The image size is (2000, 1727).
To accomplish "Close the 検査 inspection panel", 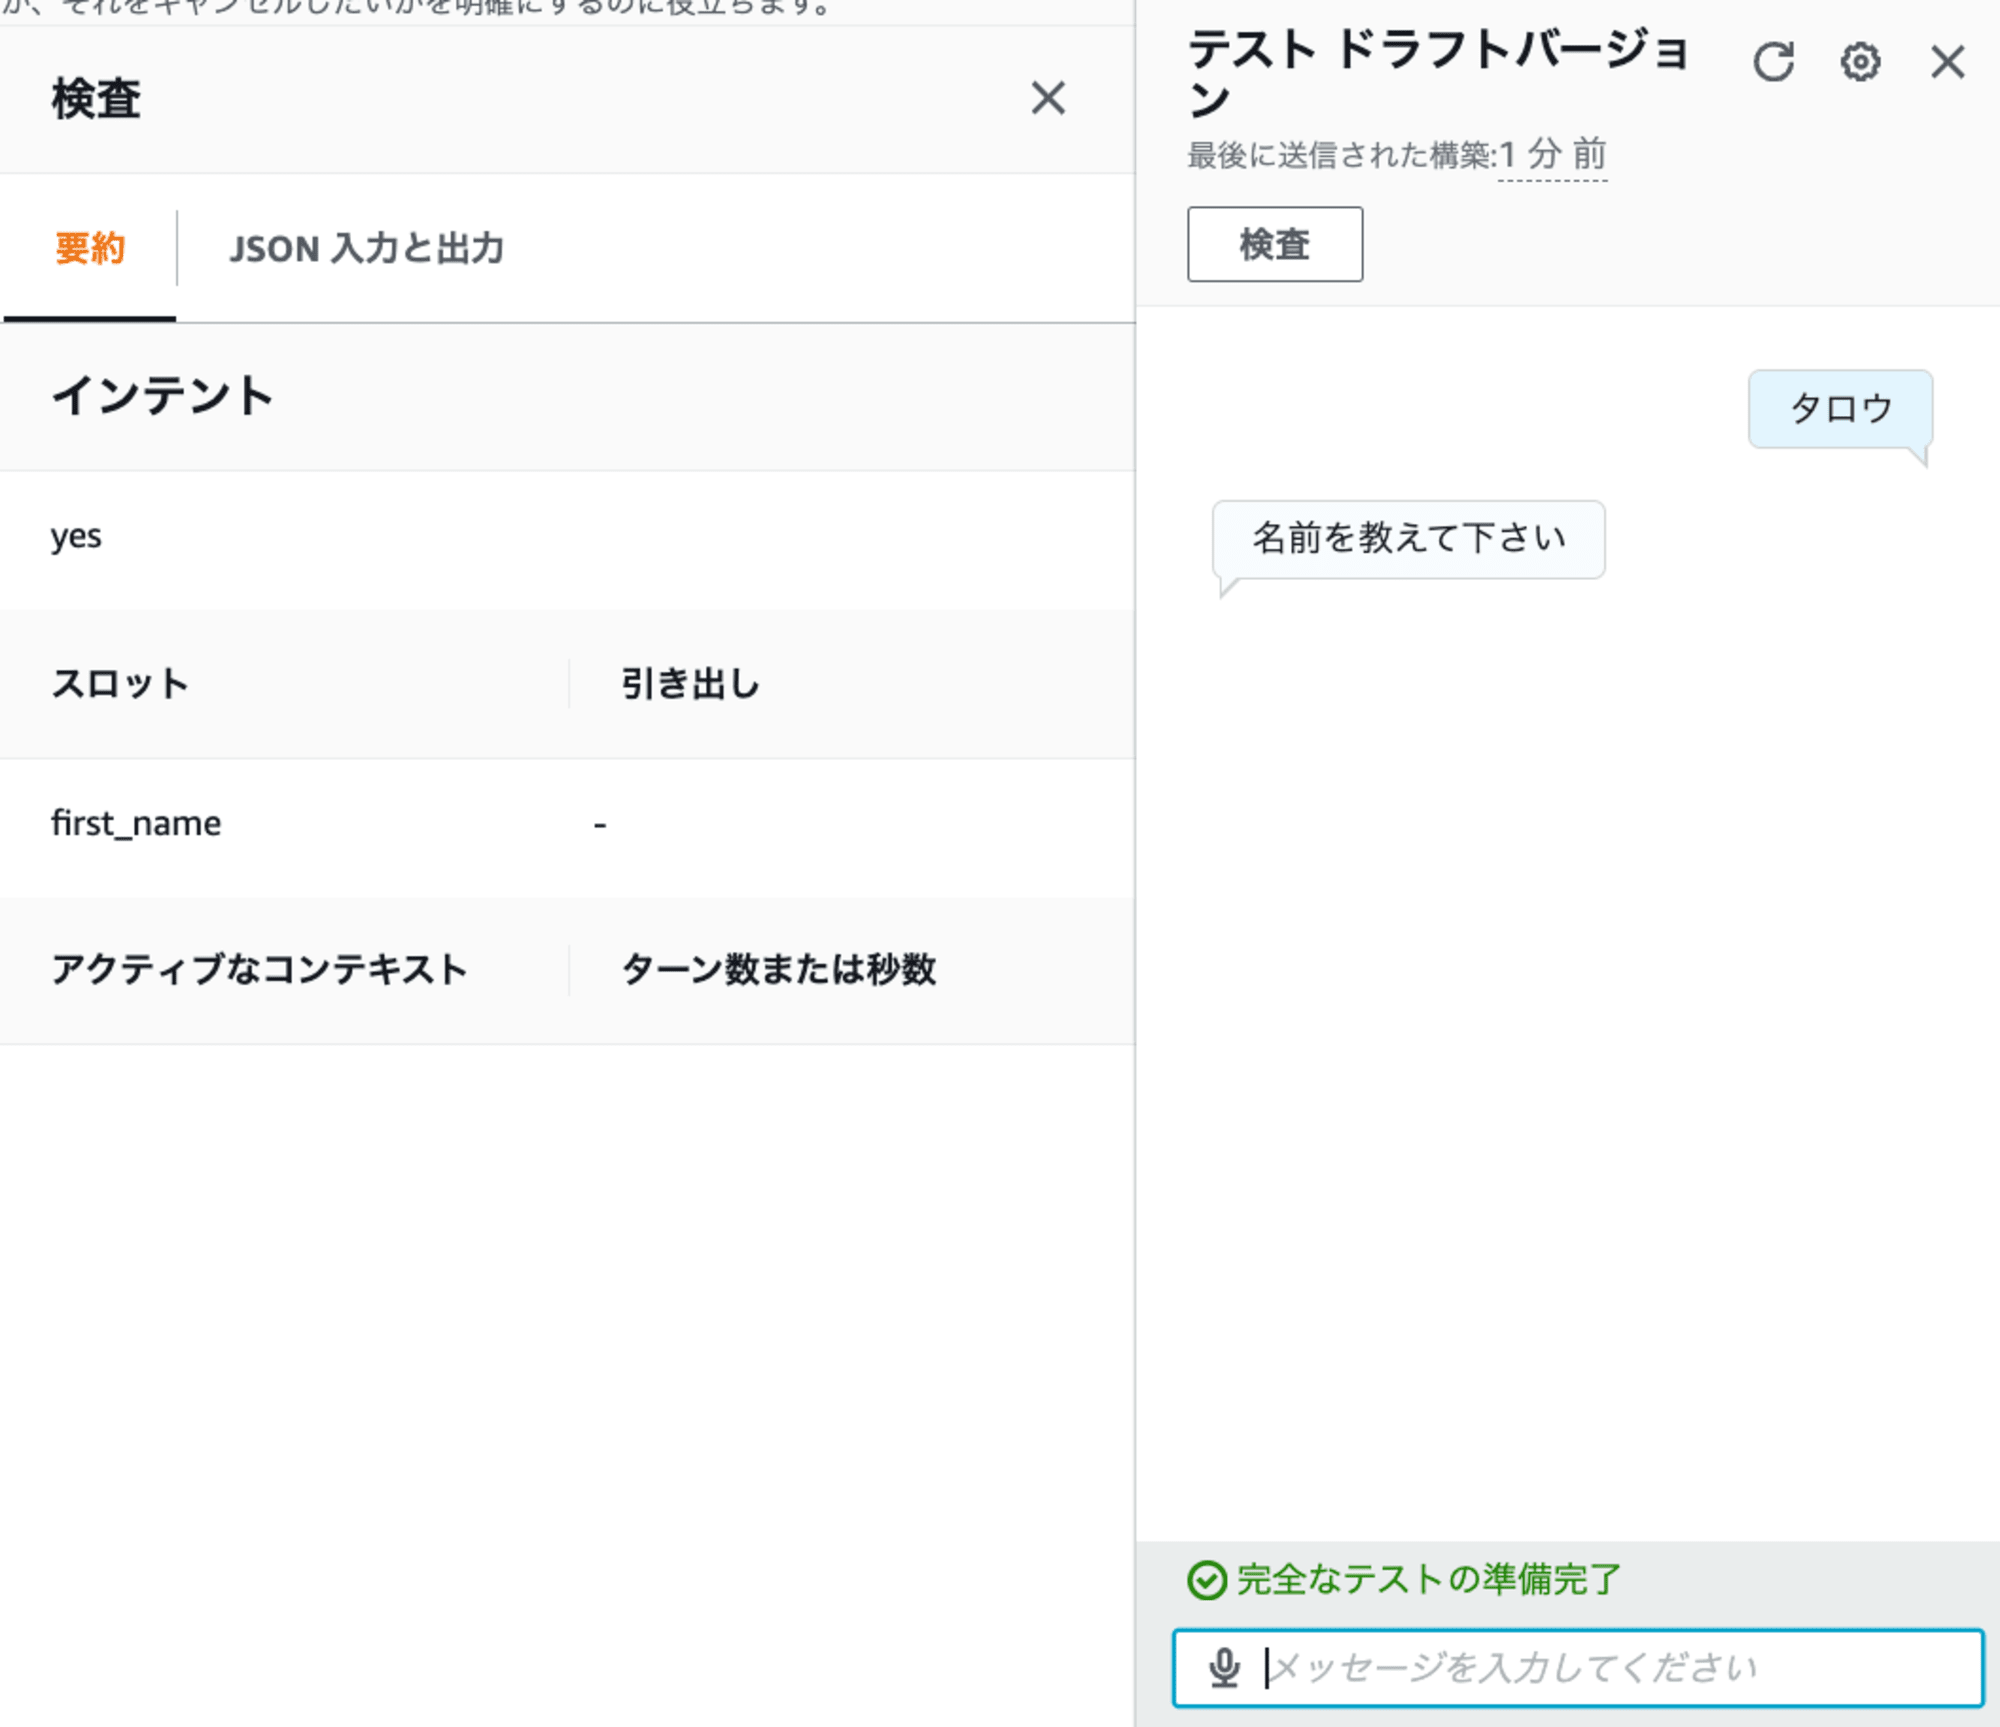I will point(1048,98).
